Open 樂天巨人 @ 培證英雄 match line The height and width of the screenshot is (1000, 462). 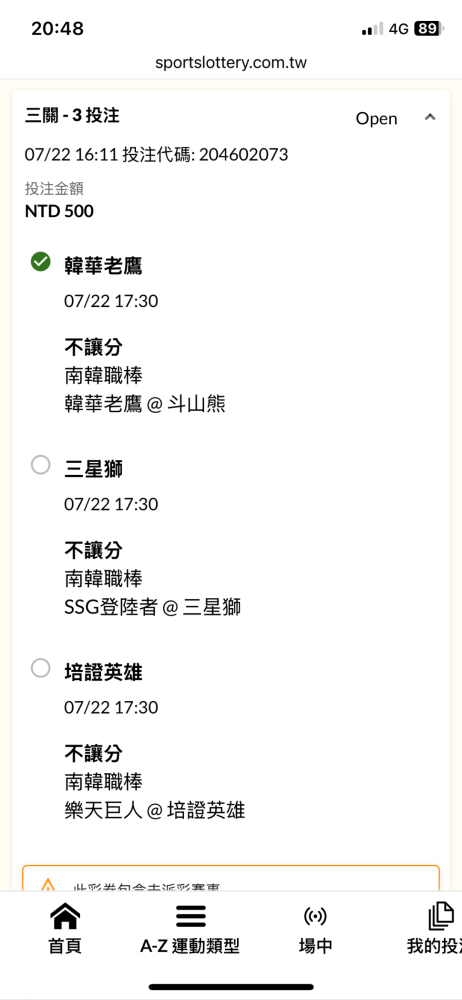pos(154,810)
